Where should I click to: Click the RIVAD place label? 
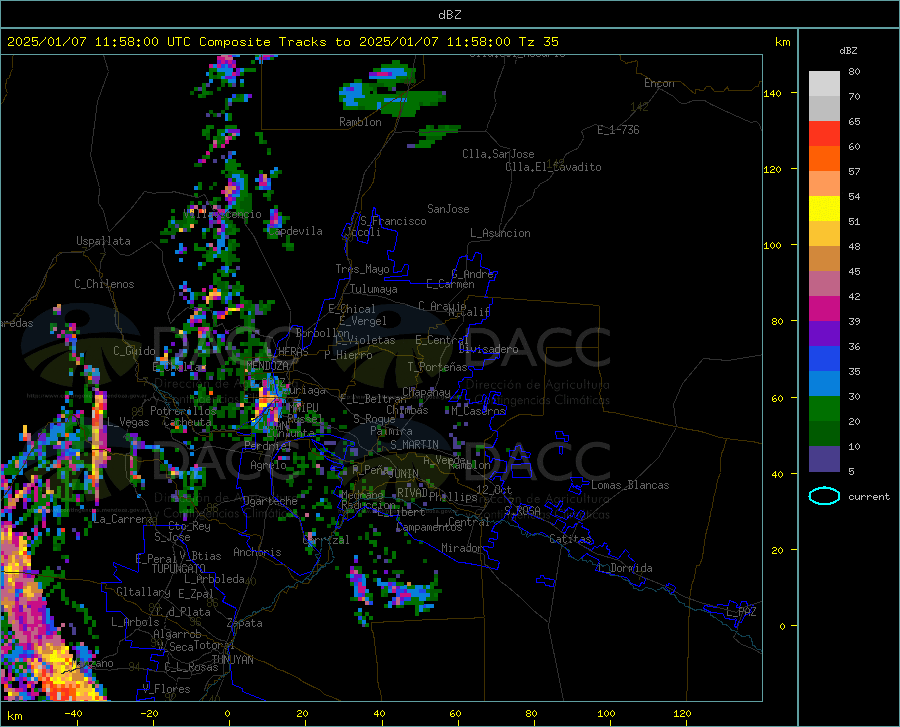[412, 492]
